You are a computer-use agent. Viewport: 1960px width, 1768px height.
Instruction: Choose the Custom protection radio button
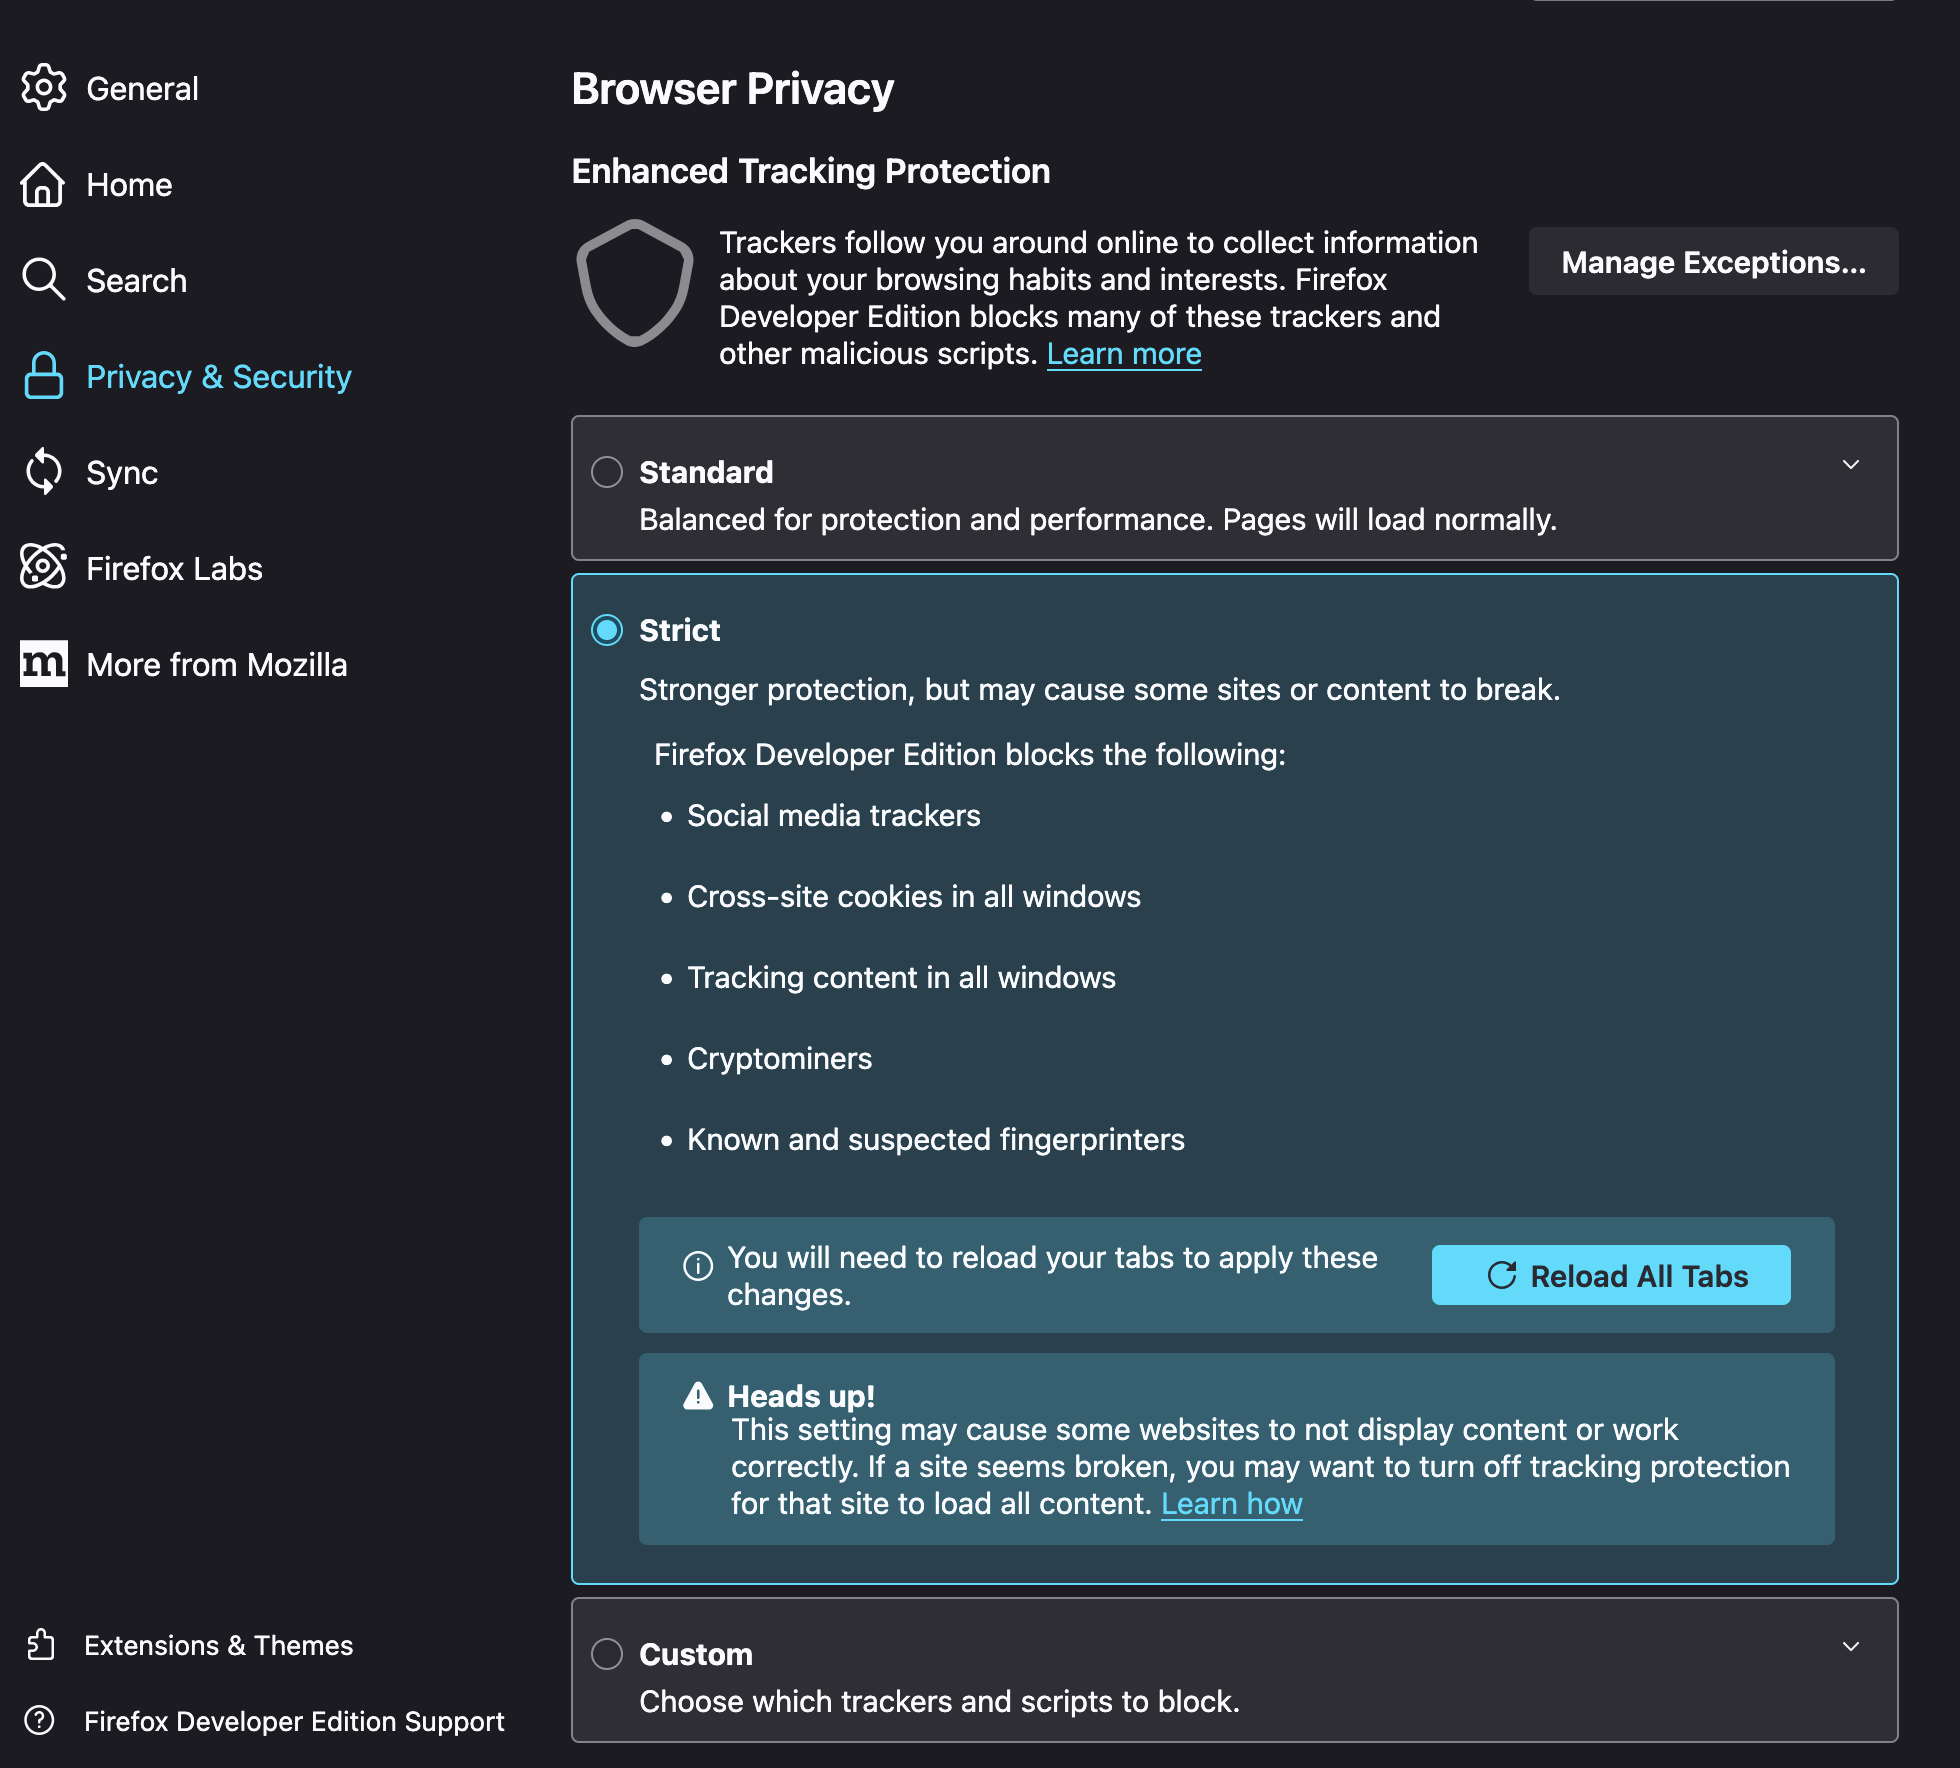pyautogui.click(x=607, y=1654)
